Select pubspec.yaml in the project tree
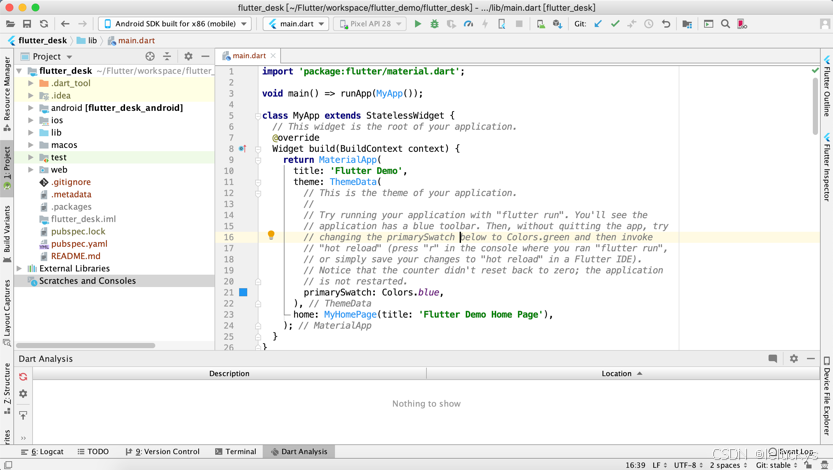 pos(79,244)
